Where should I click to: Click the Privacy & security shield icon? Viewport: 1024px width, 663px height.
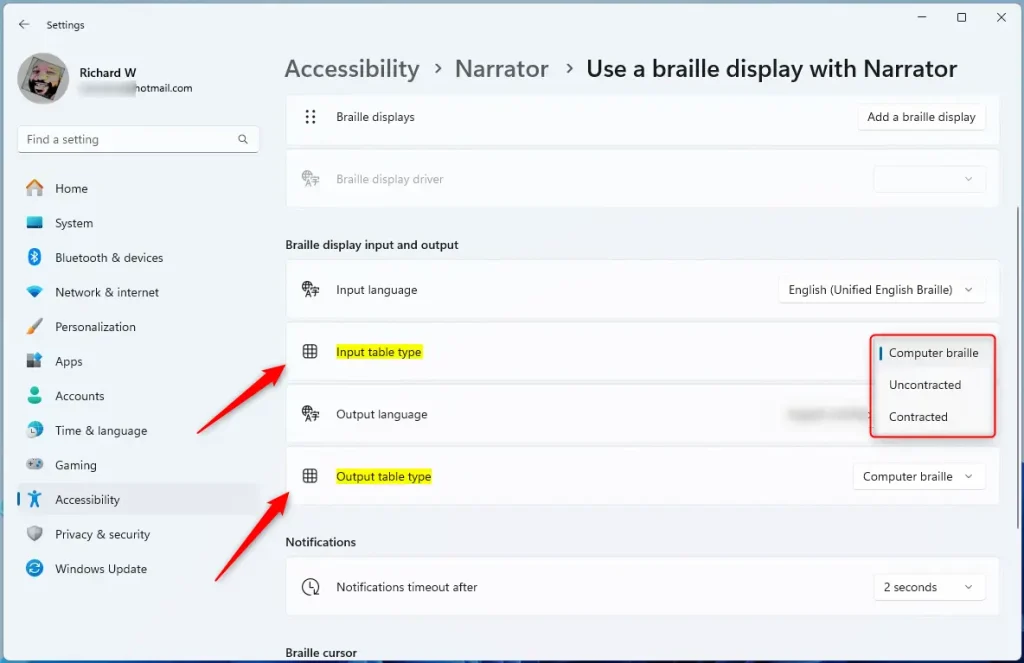point(35,534)
